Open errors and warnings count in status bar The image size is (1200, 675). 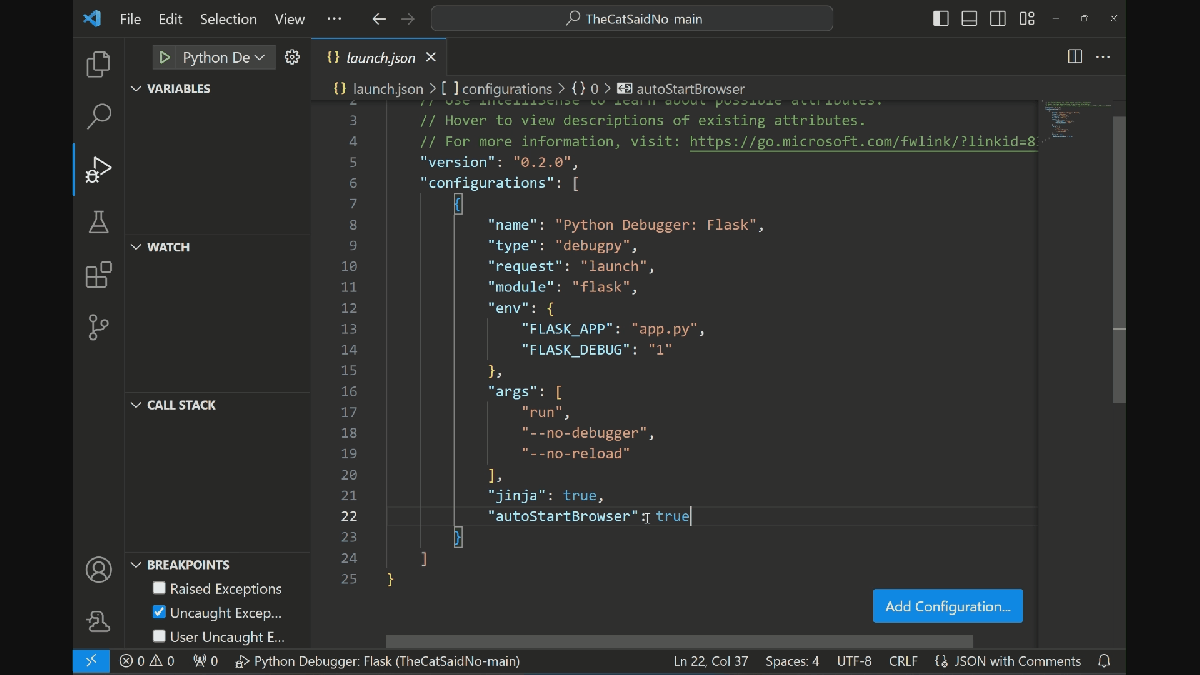[x=147, y=661]
